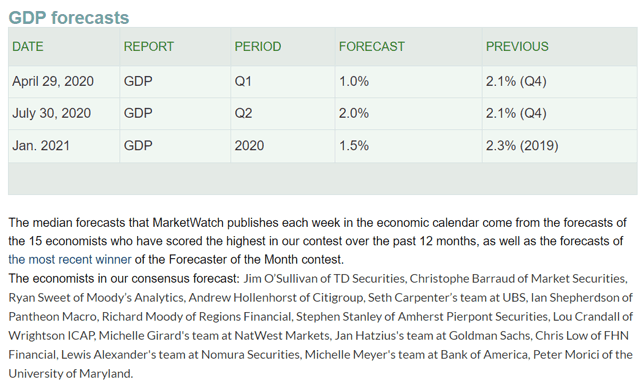The image size is (640, 382).
Task: Select the PREVIOUS column header
Action: tap(517, 47)
